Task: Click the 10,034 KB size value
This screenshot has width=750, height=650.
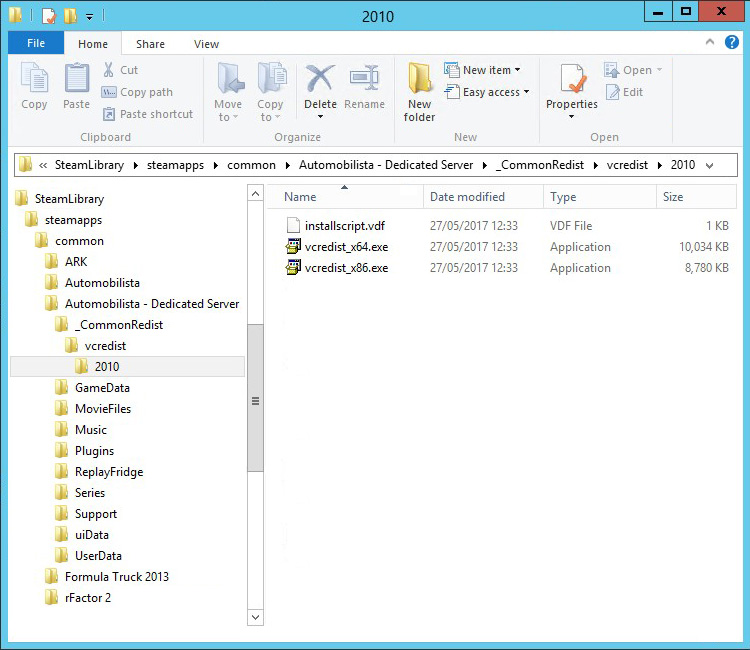Action: (x=704, y=247)
